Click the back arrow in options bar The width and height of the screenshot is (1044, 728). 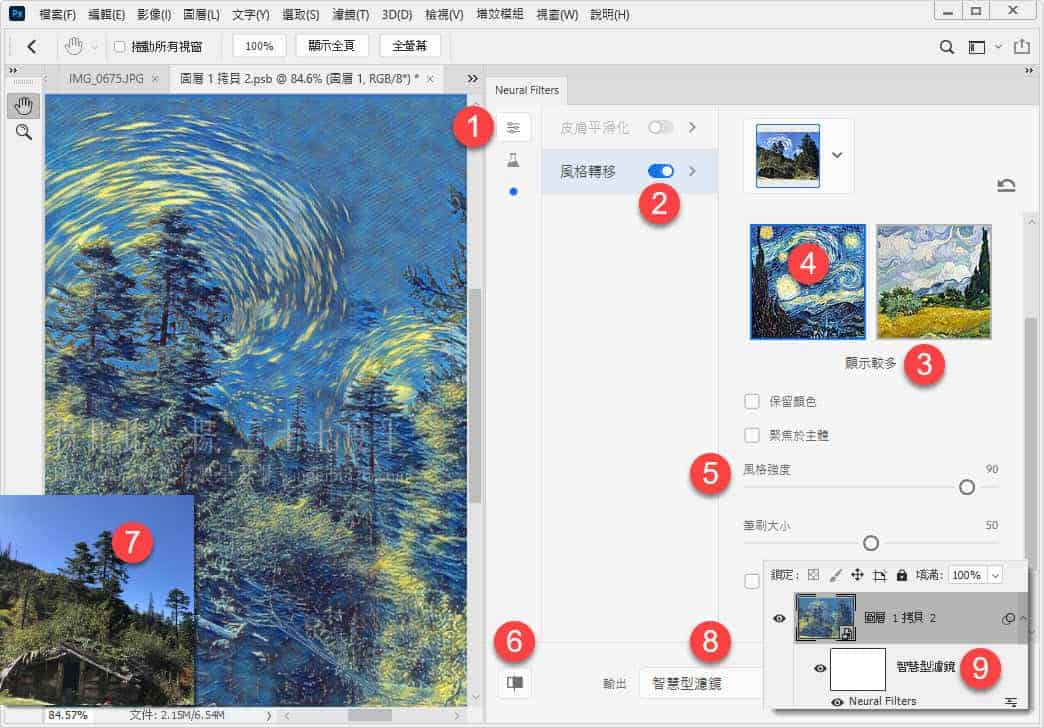31,47
